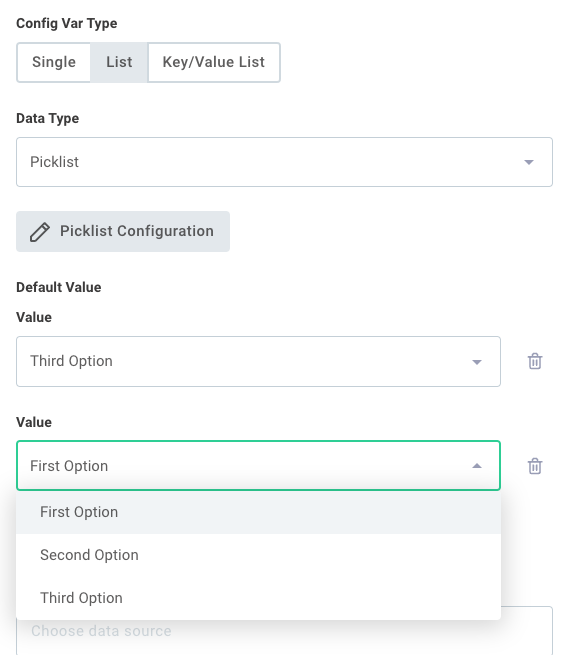Open Picklist Configuration

123,231
